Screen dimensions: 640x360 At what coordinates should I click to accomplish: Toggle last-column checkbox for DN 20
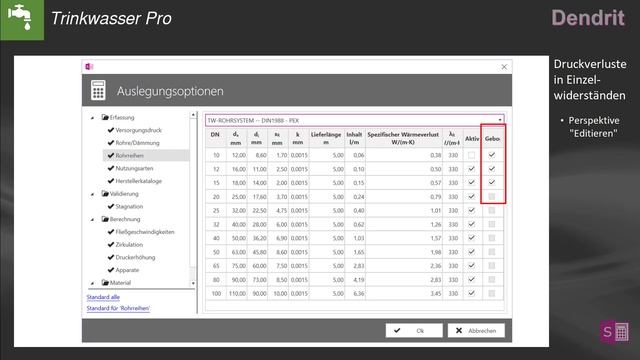point(492,196)
